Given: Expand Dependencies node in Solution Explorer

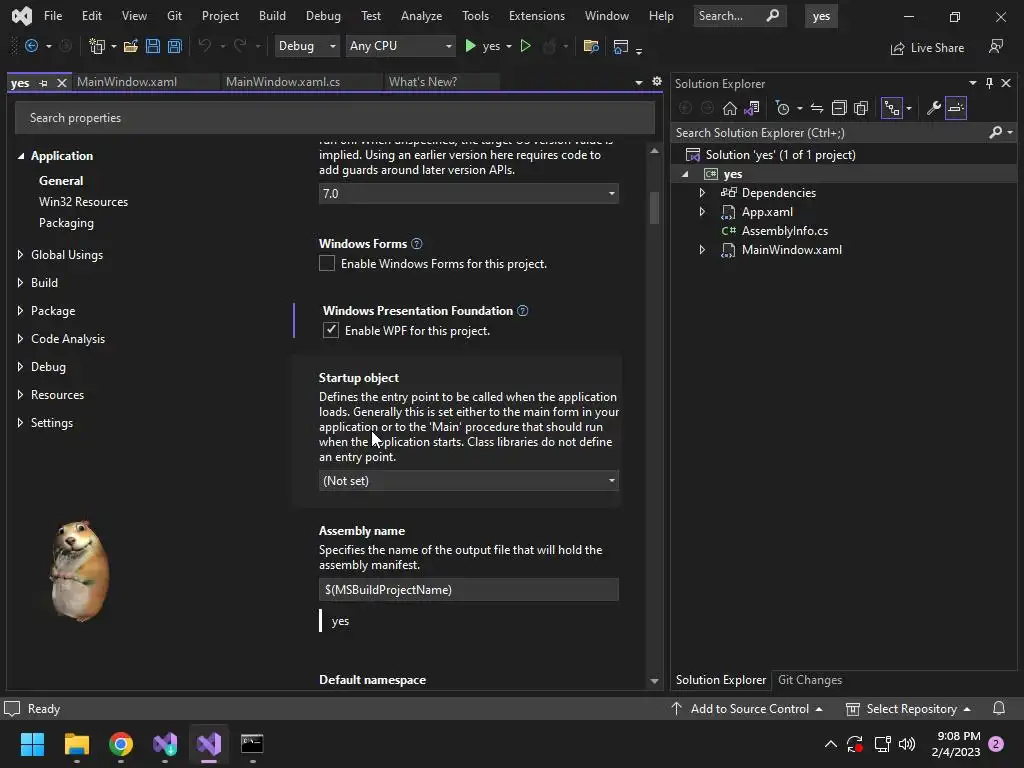Looking at the screenshot, I should (x=702, y=193).
